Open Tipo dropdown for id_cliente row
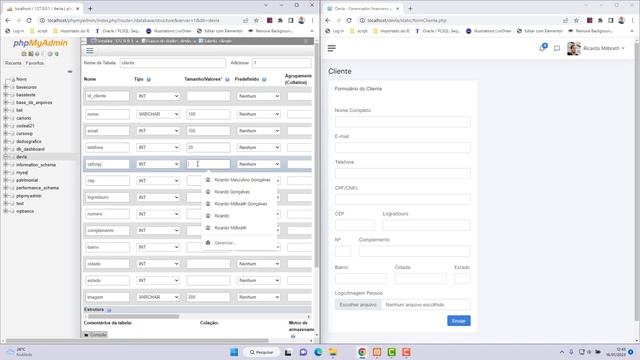The height and width of the screenshot is (360, 640). tap(158, 96)
